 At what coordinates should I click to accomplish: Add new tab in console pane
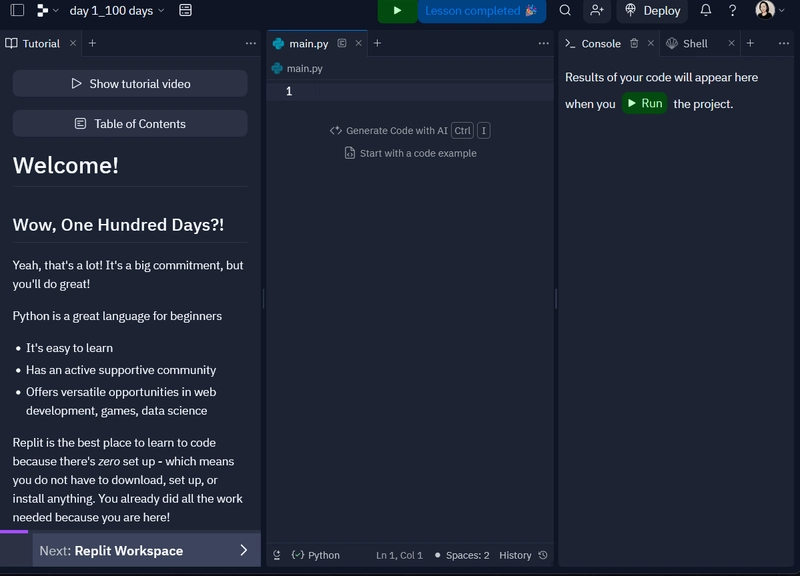tap(750, 43)
